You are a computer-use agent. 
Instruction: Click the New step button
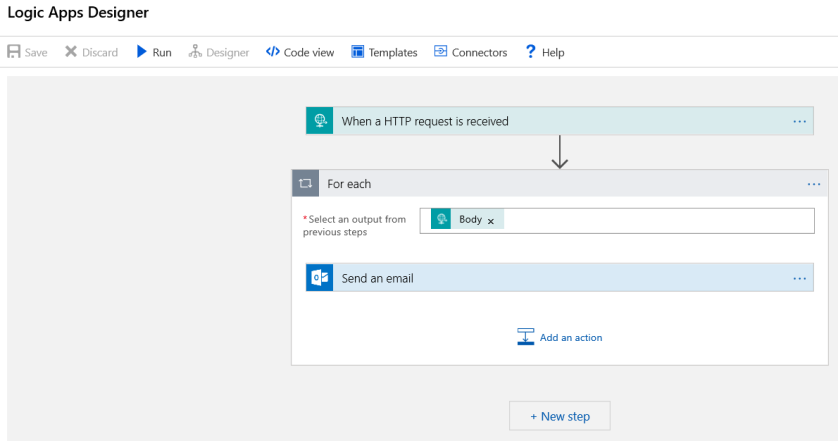pos(559,416)
